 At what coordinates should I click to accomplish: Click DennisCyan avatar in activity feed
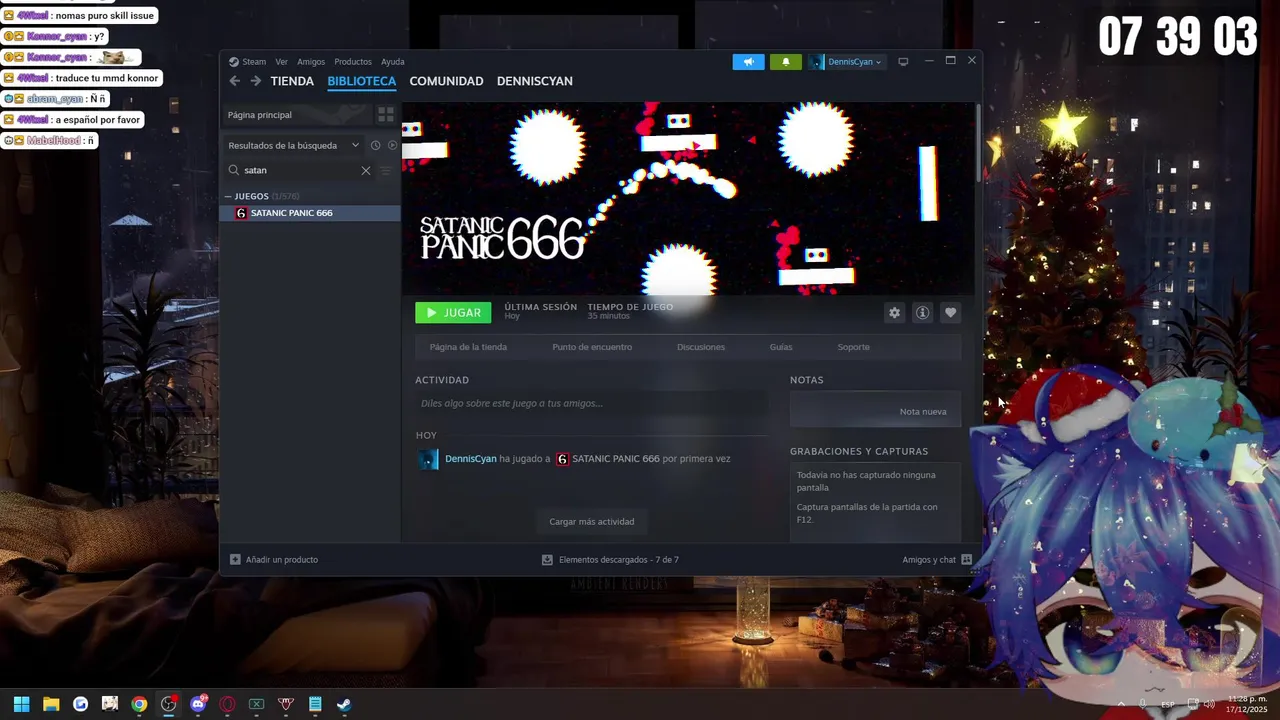click(428, 459)
